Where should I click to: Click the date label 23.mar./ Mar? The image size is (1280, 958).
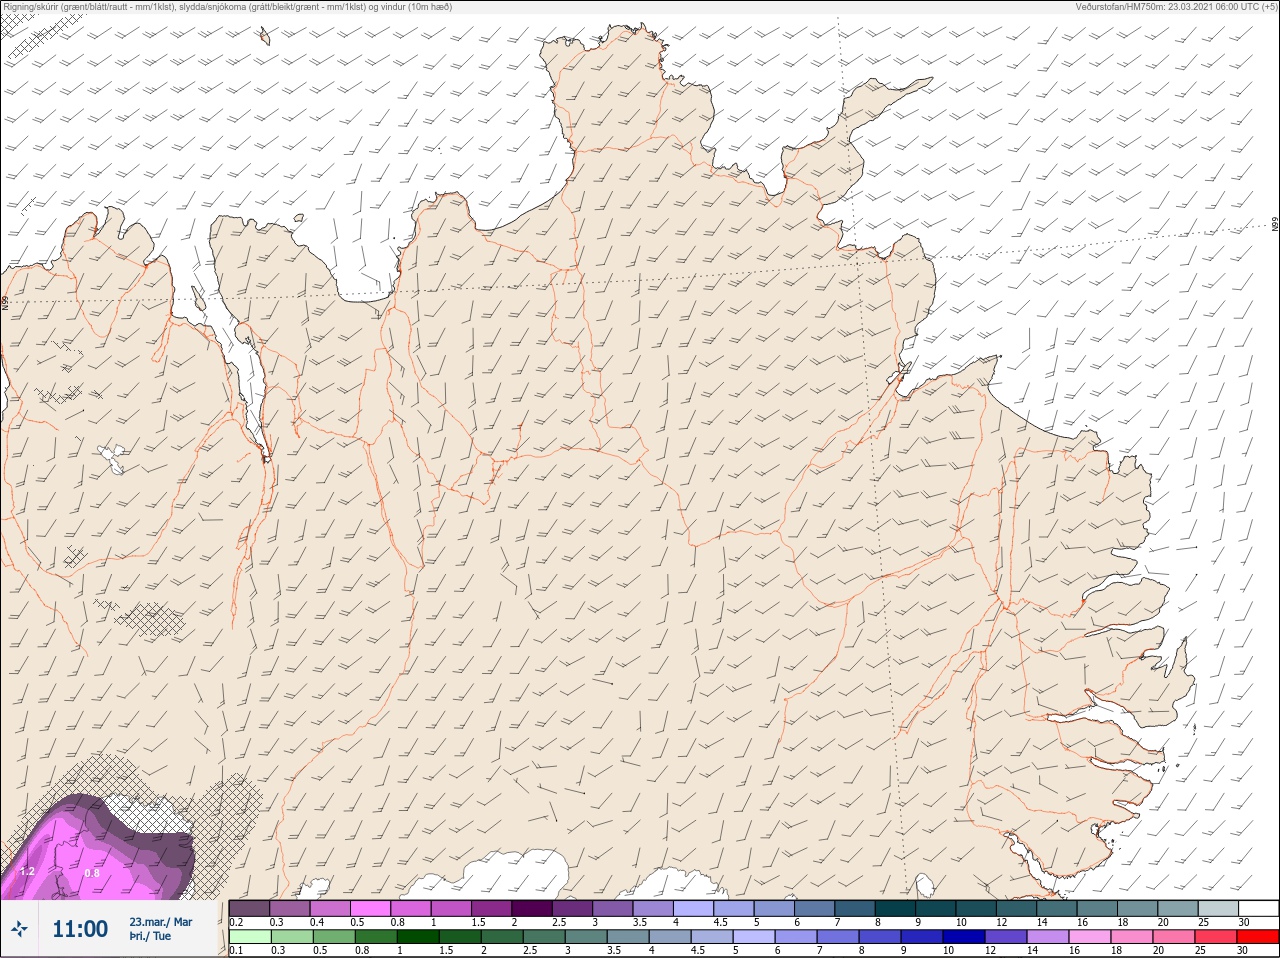point(161,922)
